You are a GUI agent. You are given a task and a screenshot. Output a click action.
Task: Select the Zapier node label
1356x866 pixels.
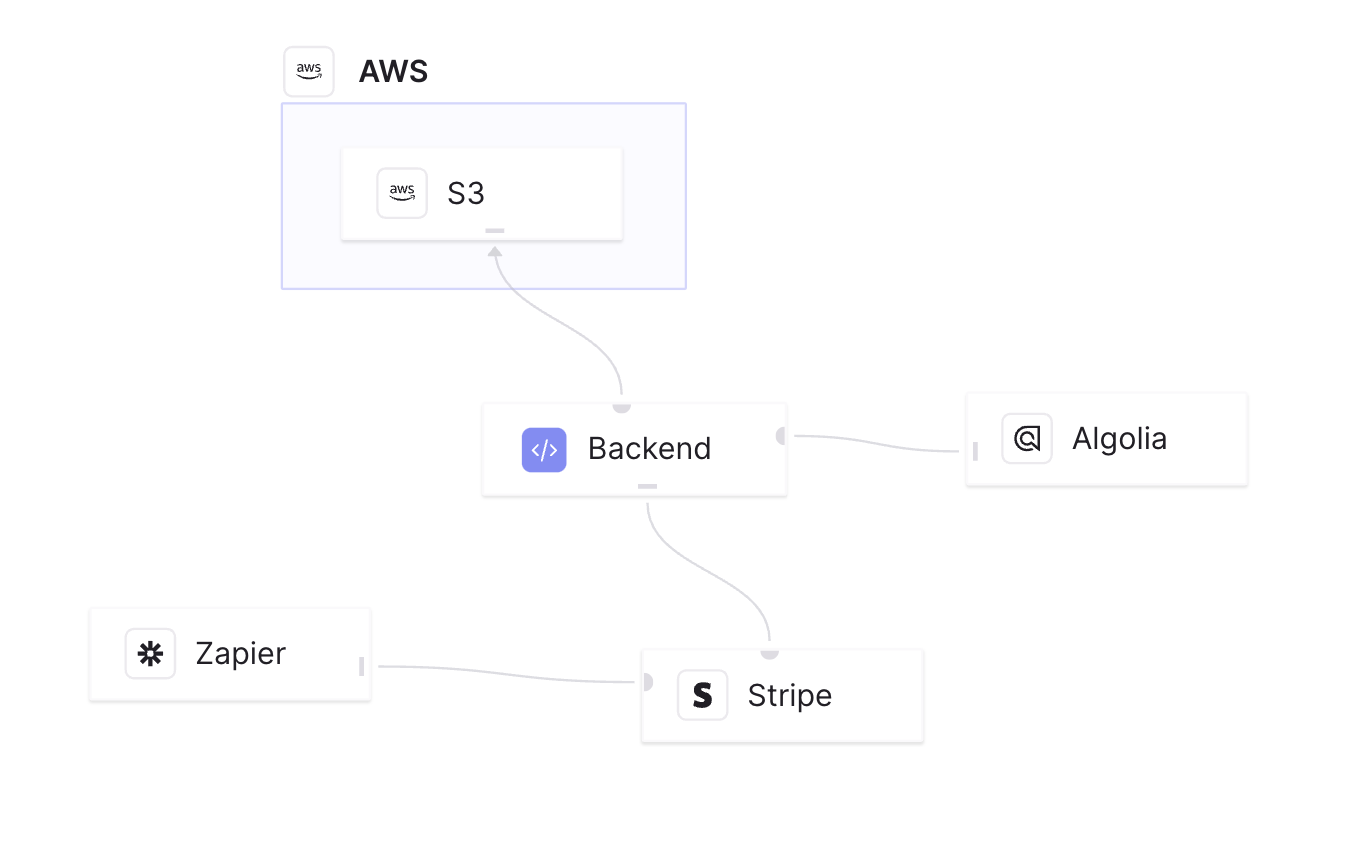pos(241,653)
